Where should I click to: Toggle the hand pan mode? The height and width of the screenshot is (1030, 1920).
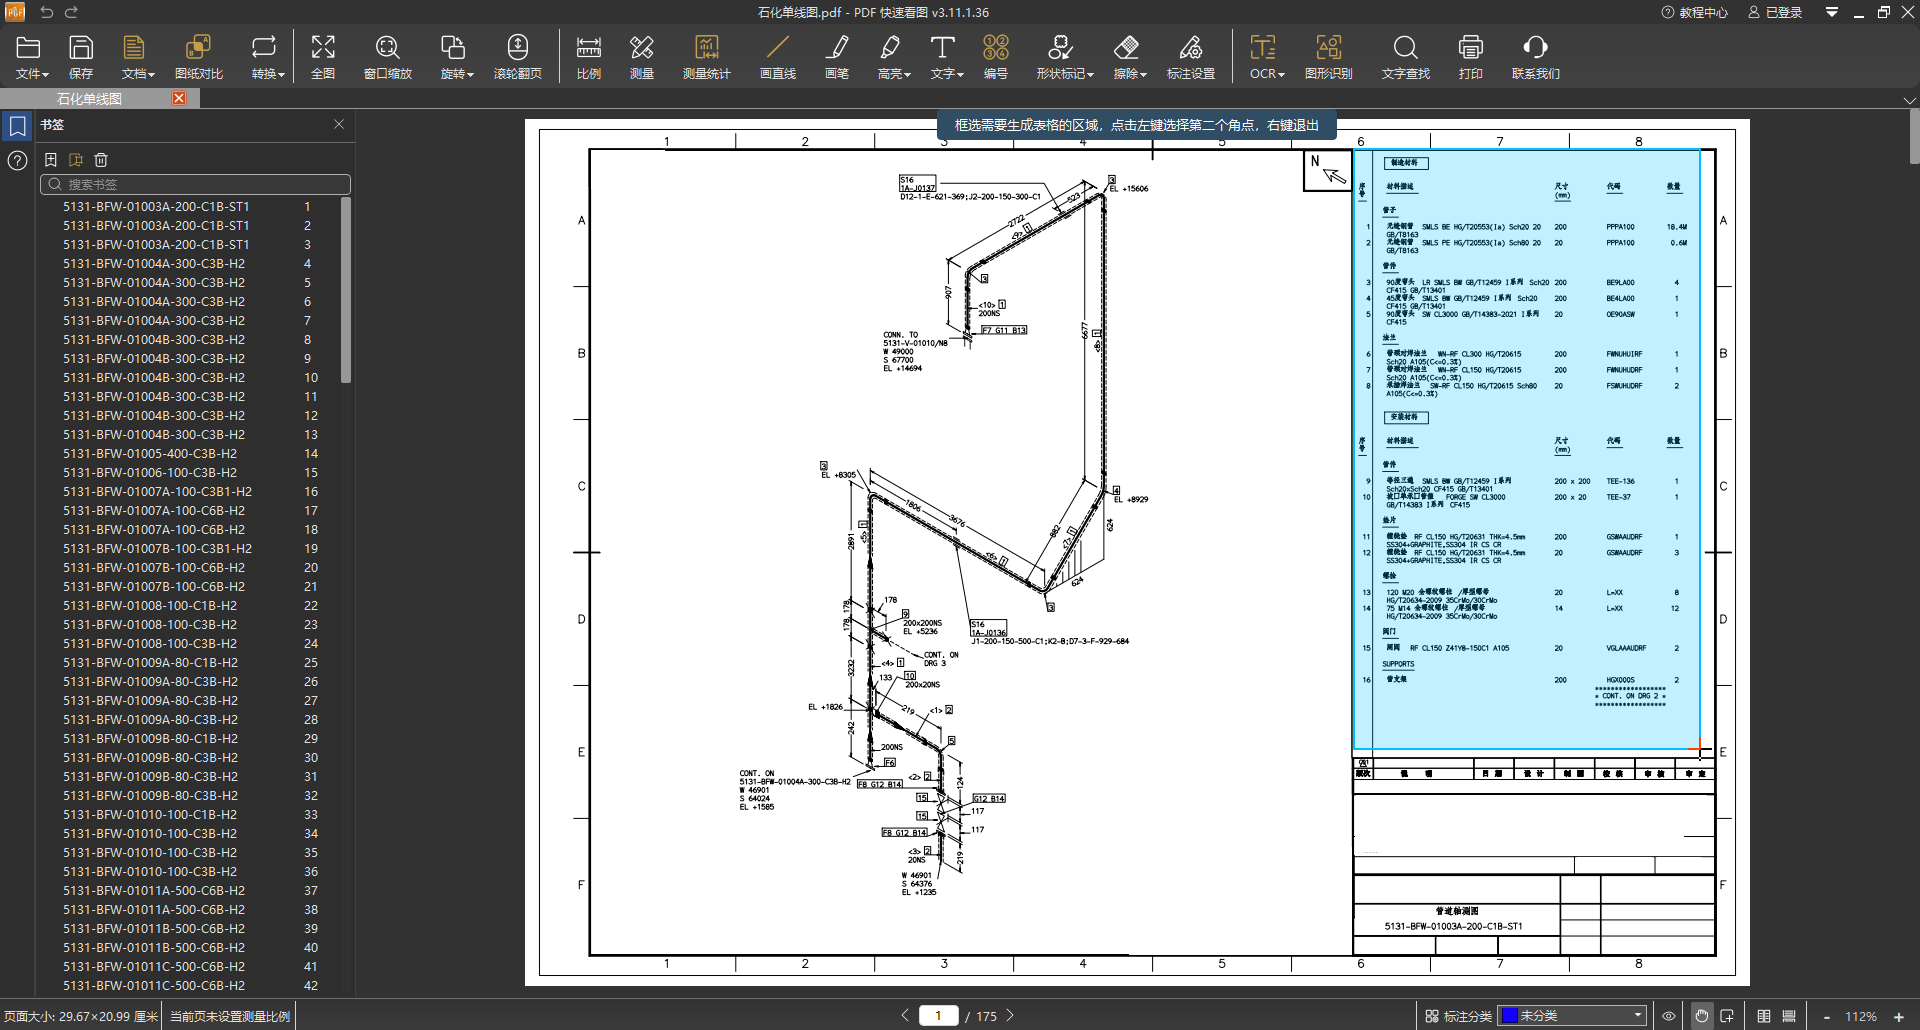(1702, 1016)
